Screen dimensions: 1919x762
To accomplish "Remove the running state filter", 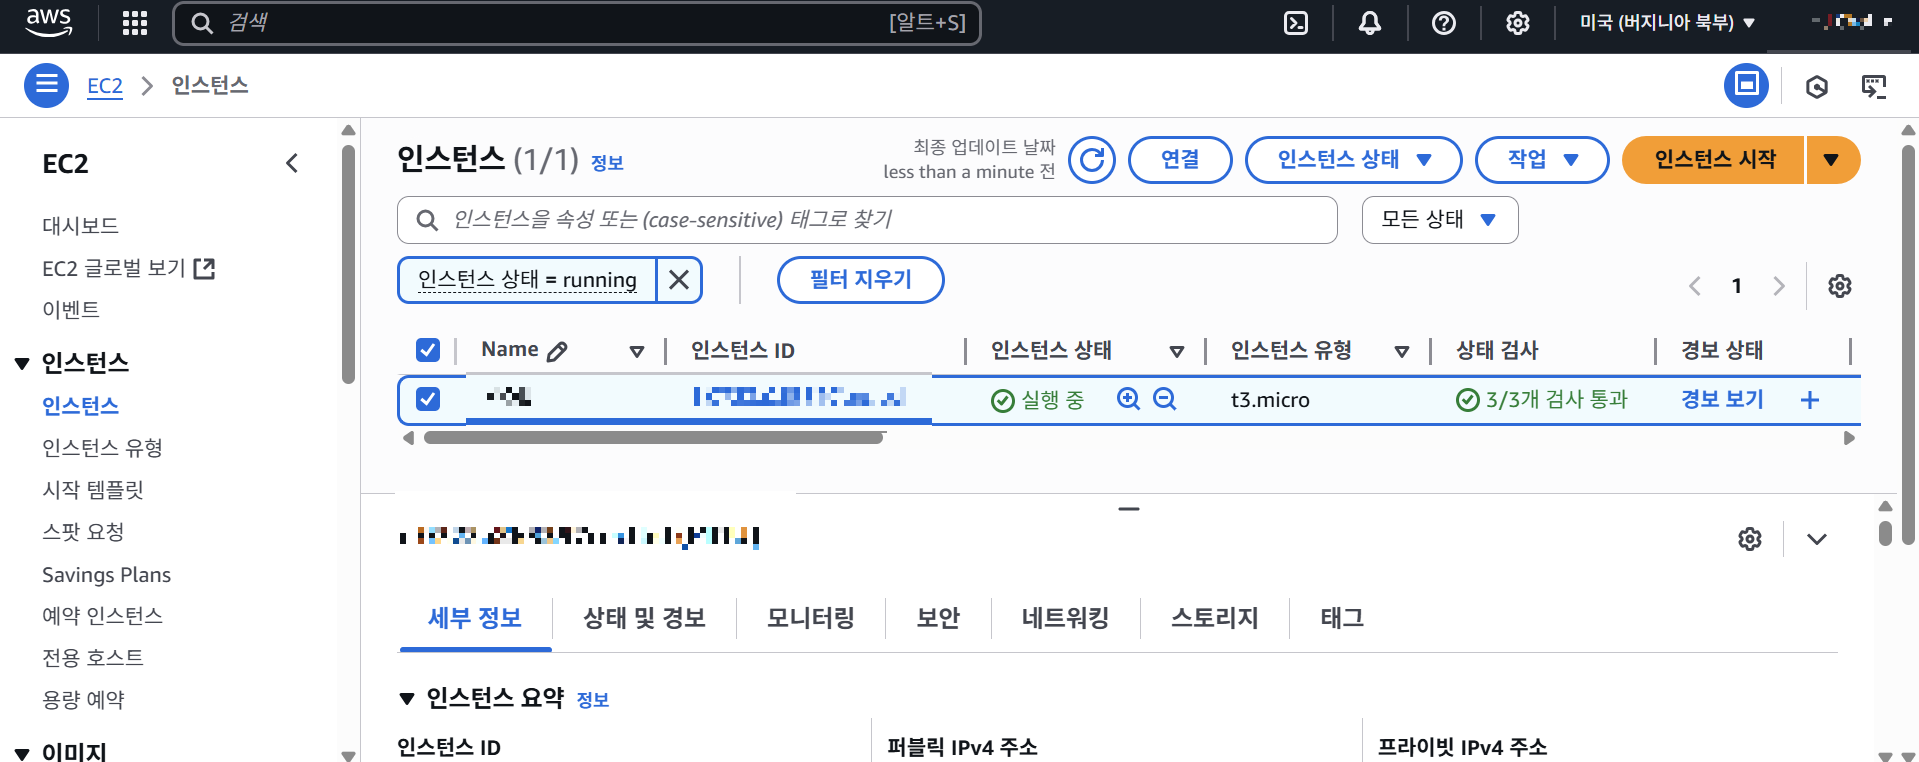I will (679, 280).
